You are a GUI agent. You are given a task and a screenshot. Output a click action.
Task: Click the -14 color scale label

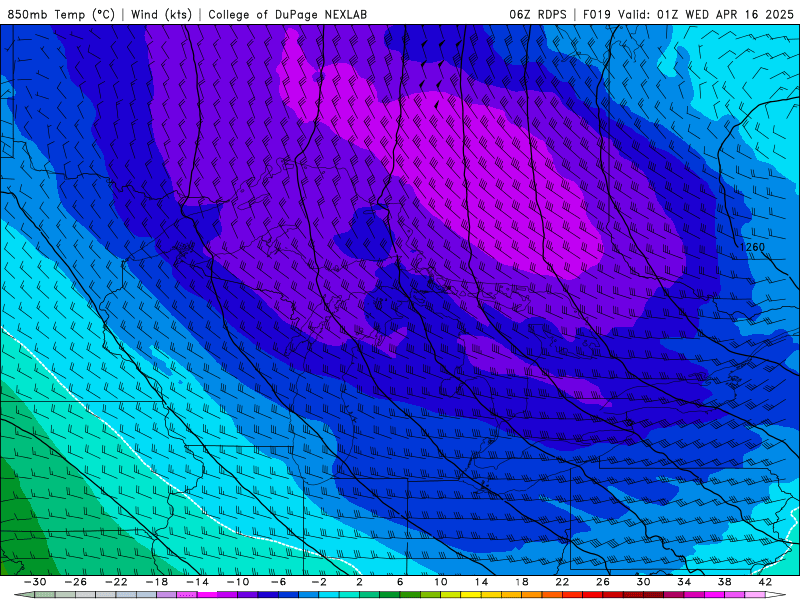(x=197, y=582)
